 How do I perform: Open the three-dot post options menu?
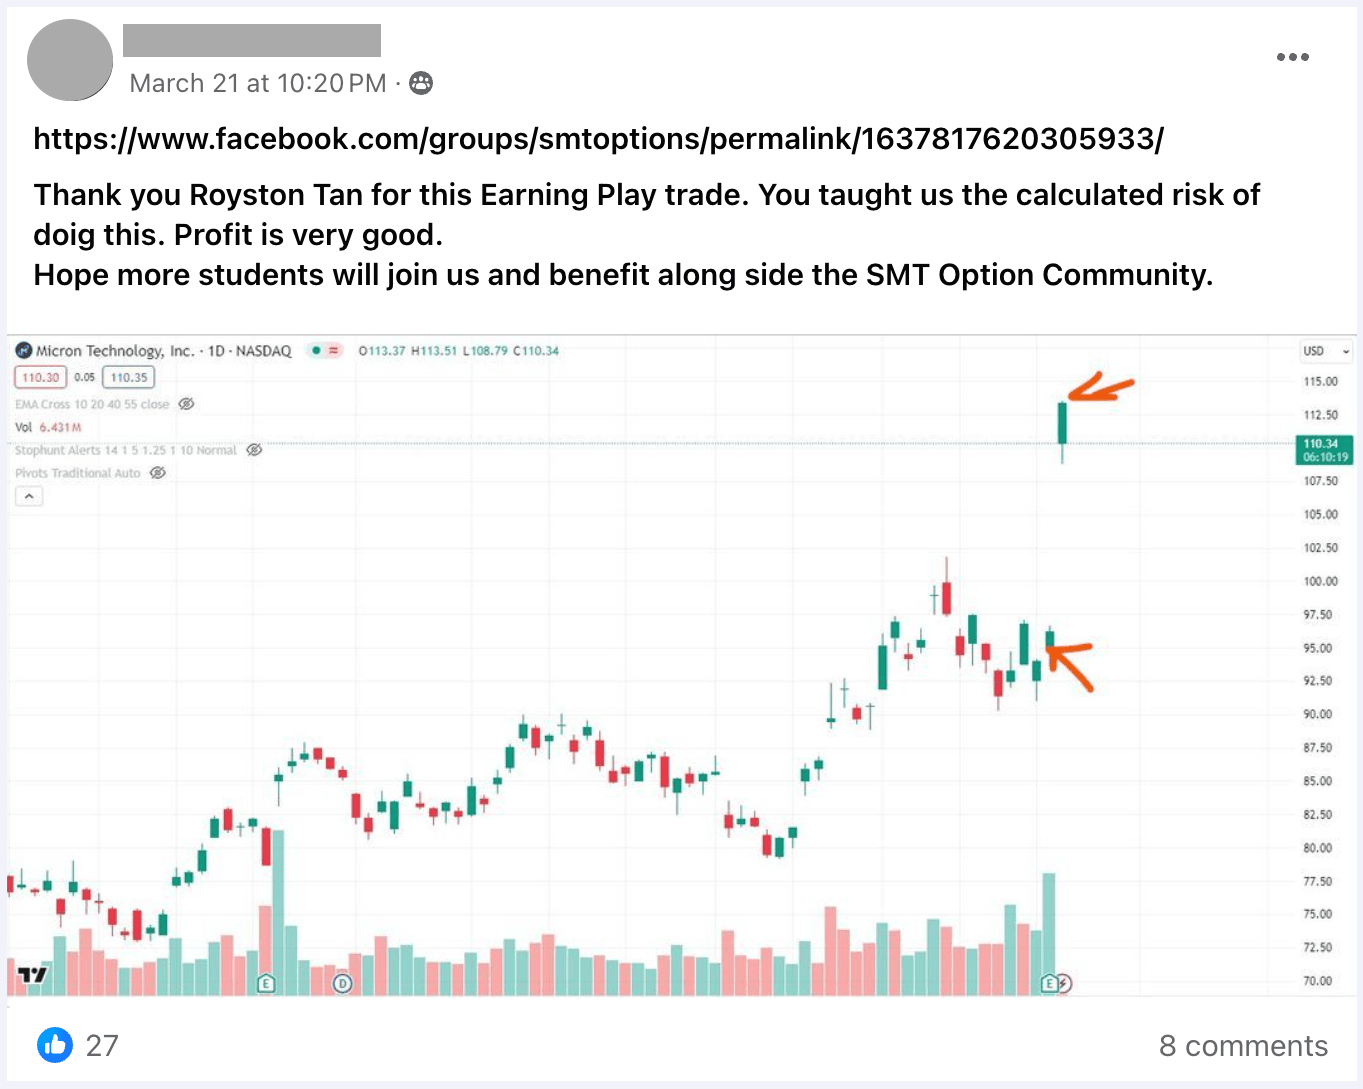tap(1292, 57)
